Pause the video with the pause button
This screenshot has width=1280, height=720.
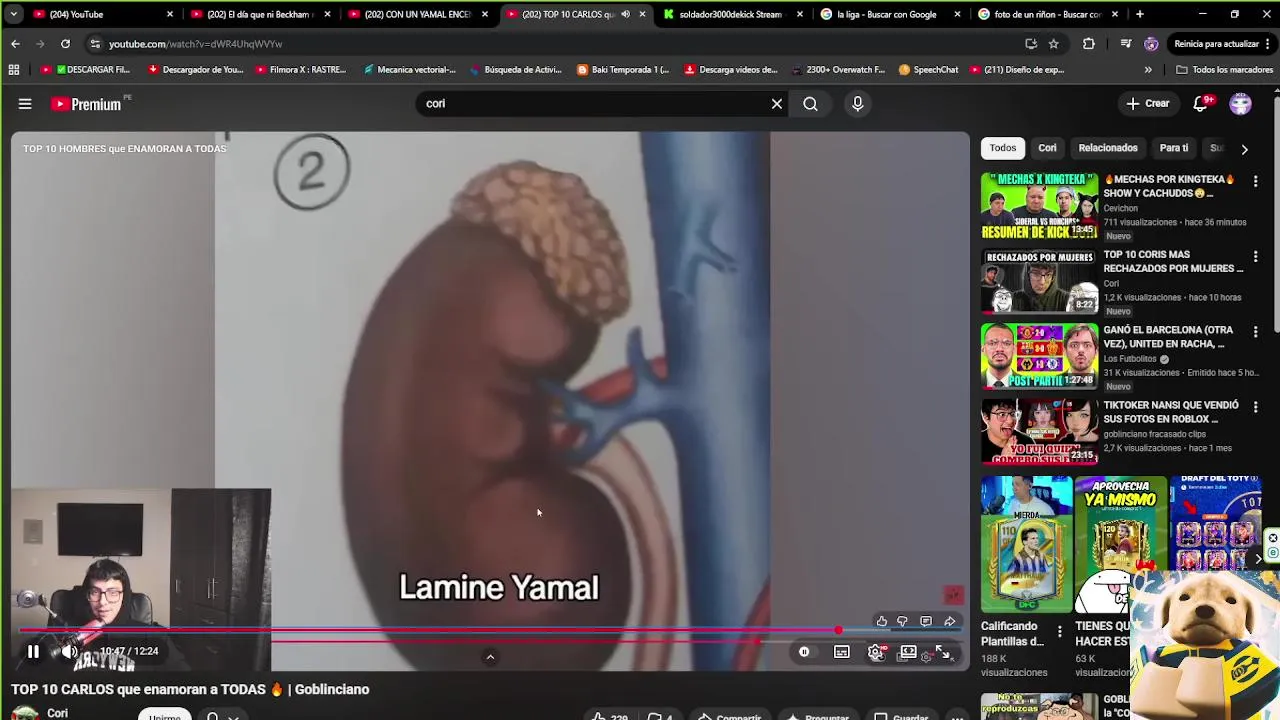(33, 652)
